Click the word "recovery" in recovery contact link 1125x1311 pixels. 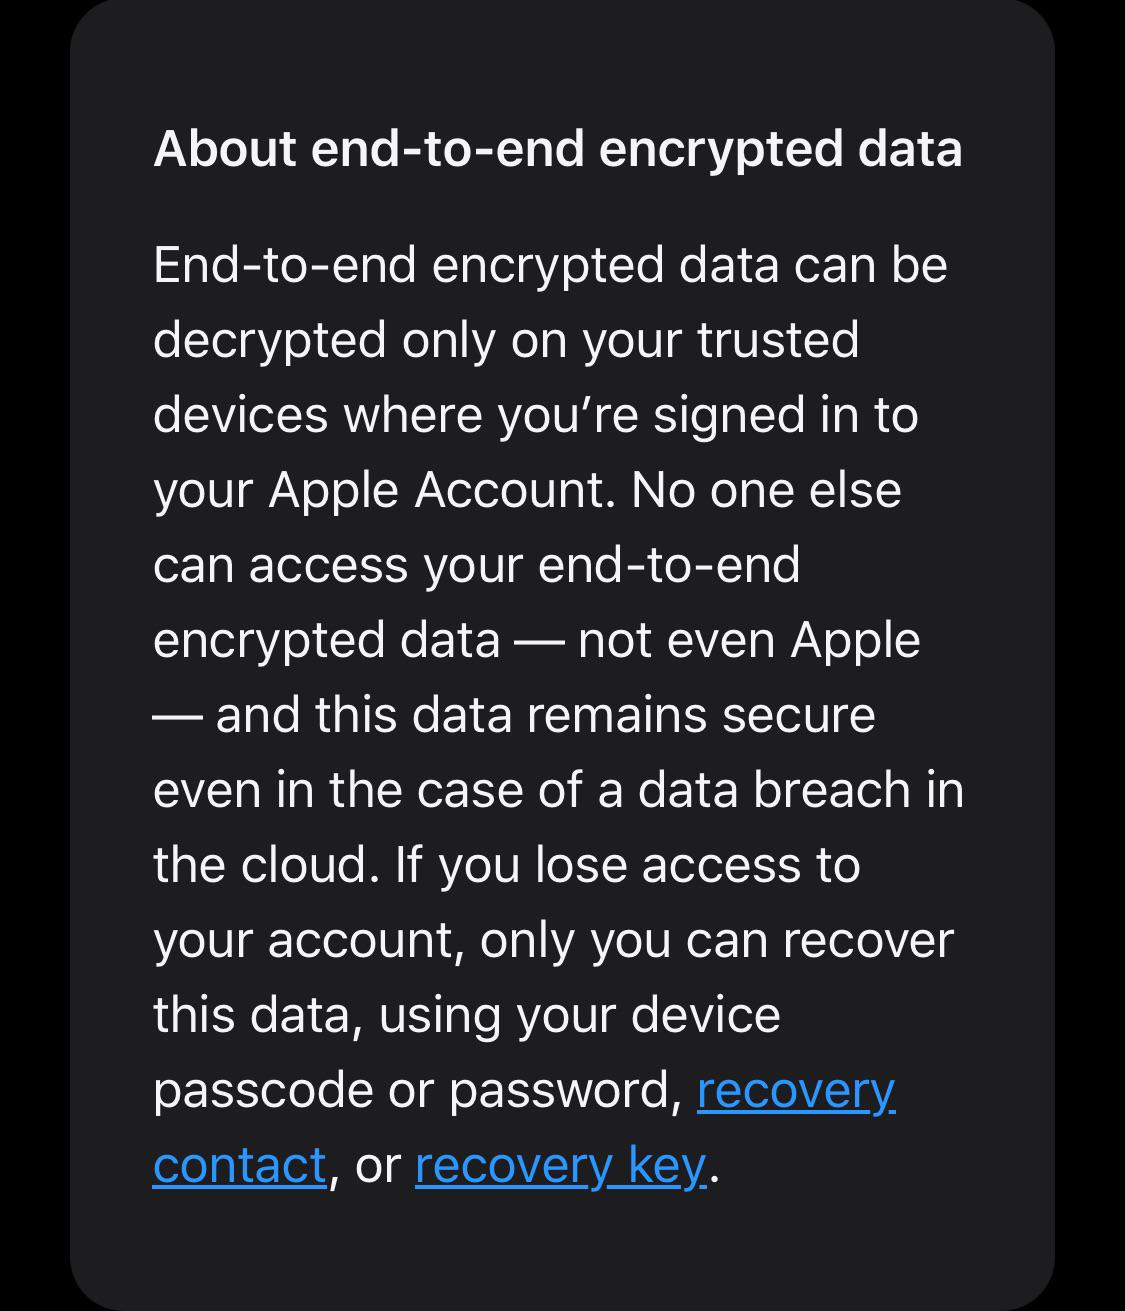(x=795, y=1090)
